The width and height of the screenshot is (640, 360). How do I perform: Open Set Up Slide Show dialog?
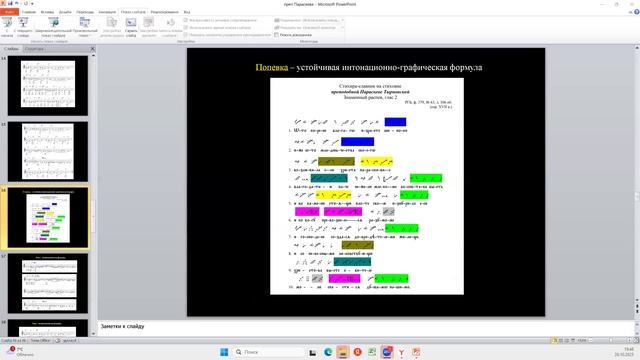point(112,27)
